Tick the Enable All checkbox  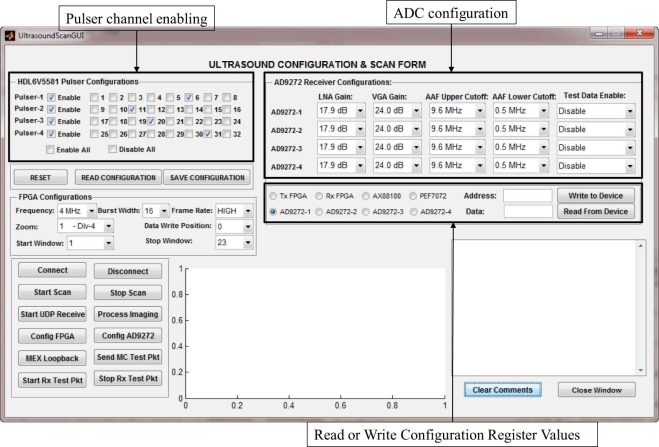pyautogui.click(x=50, y=150)
